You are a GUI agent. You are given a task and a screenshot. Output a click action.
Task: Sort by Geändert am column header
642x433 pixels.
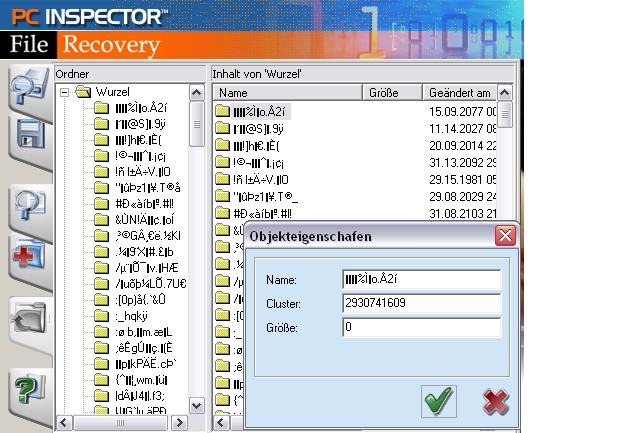459,93
